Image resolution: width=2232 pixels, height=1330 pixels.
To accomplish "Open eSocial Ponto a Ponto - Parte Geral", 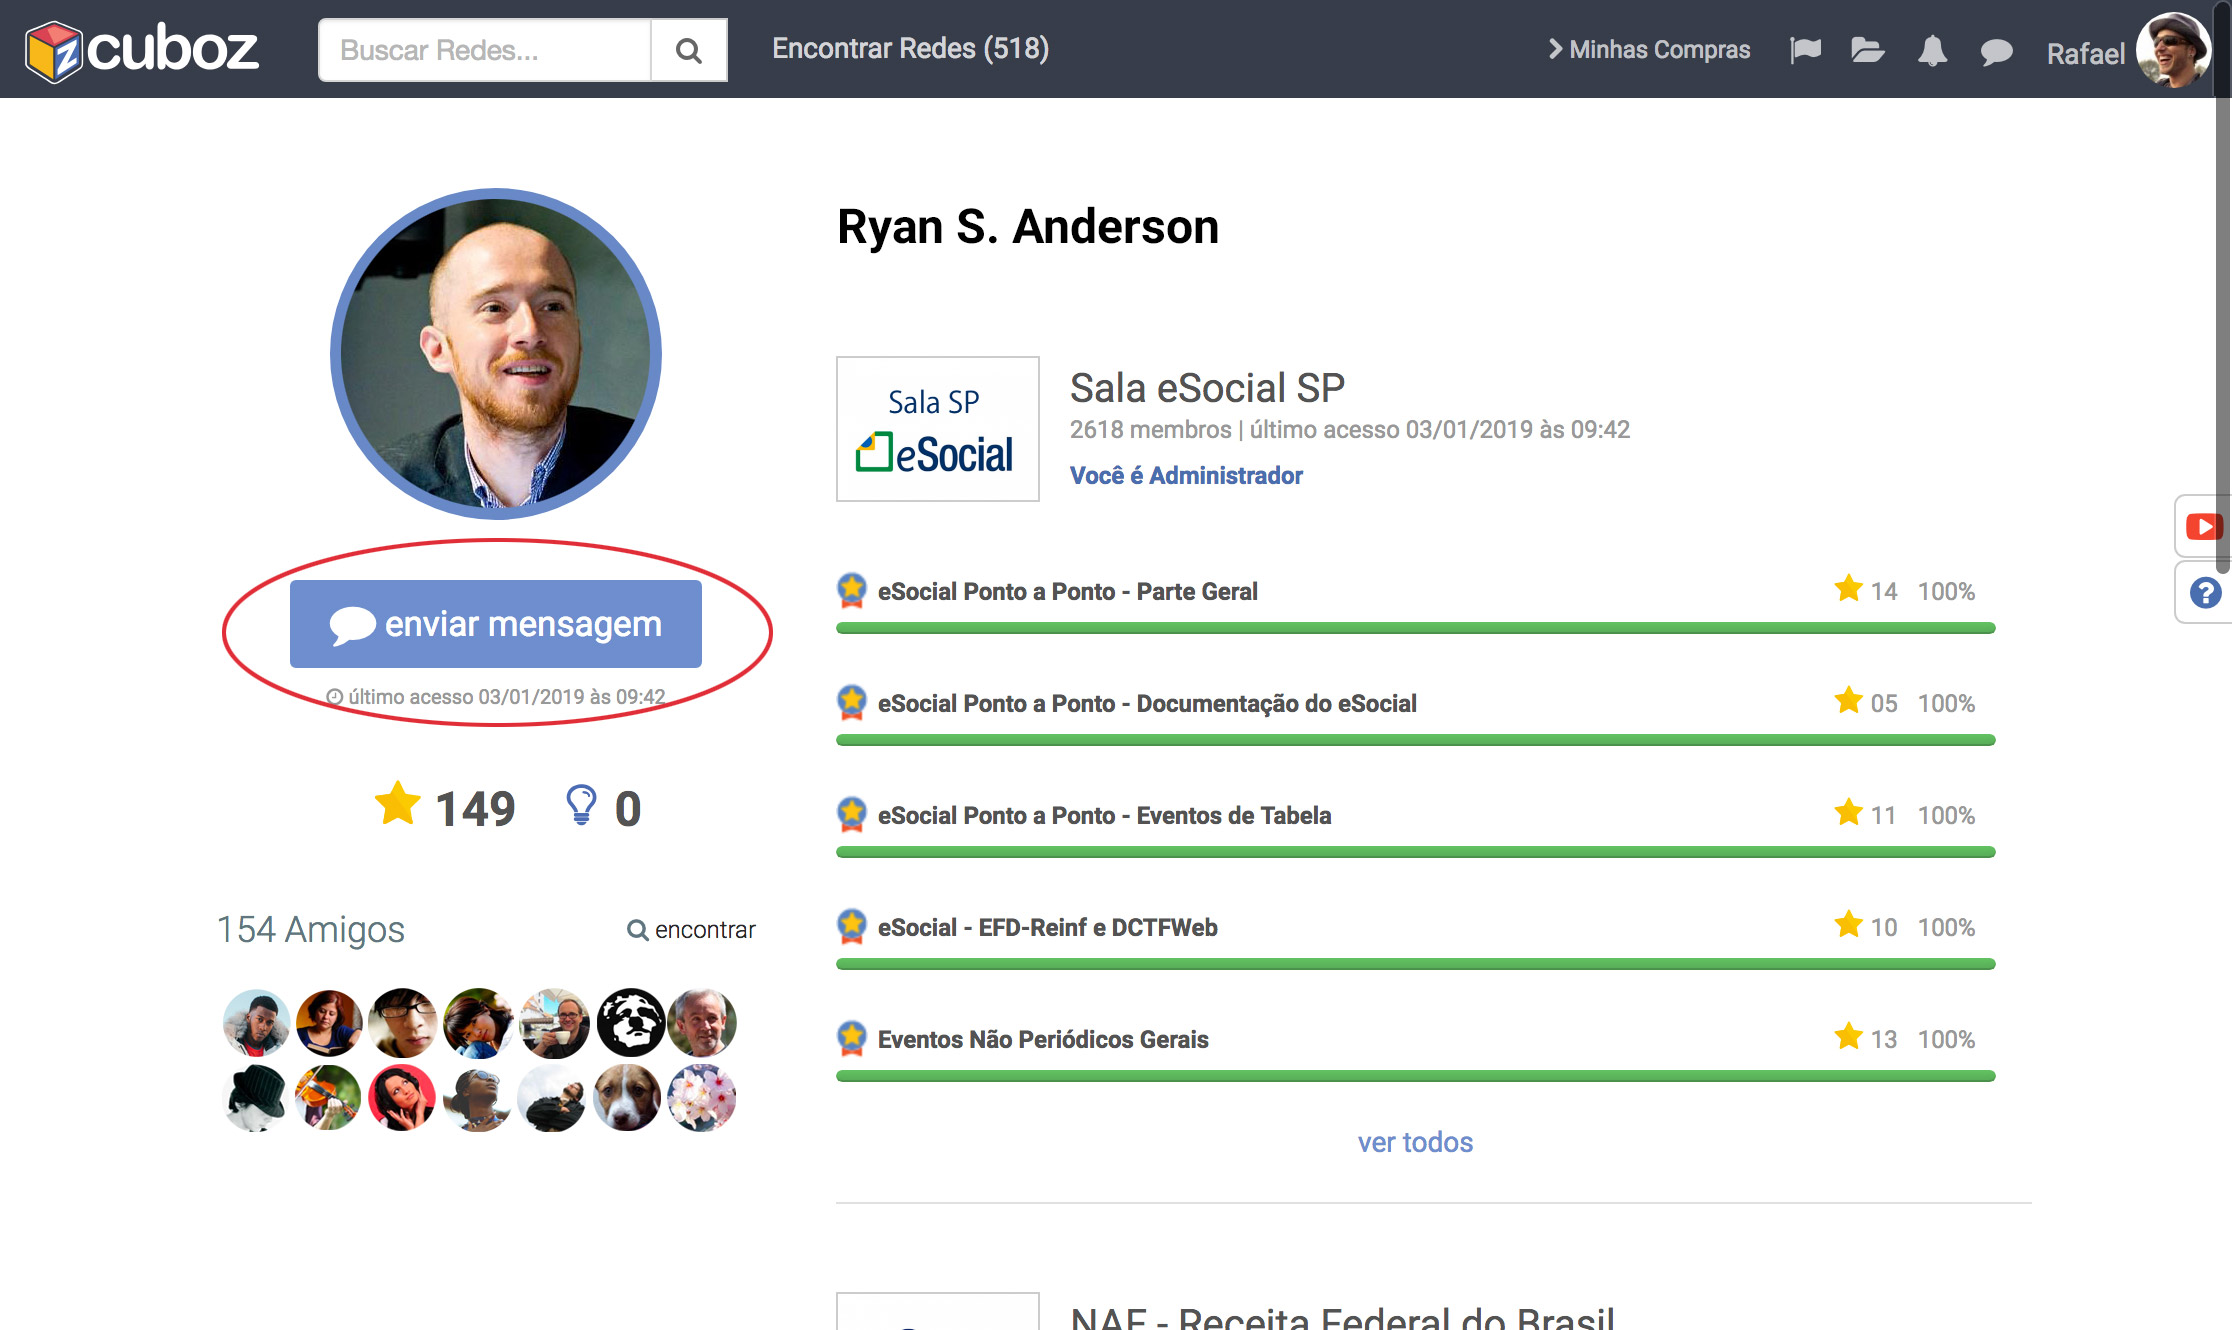I will coord(1067,592).
